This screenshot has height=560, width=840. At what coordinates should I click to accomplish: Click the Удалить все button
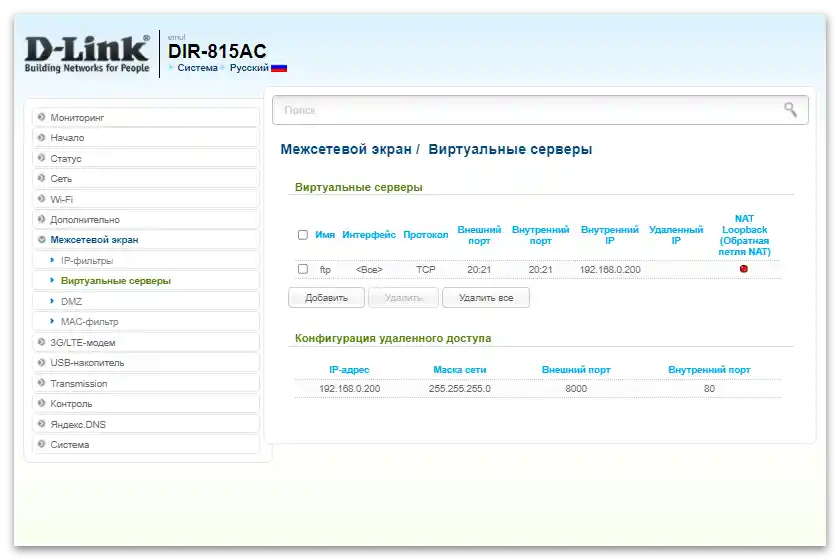tap(486, 297)
